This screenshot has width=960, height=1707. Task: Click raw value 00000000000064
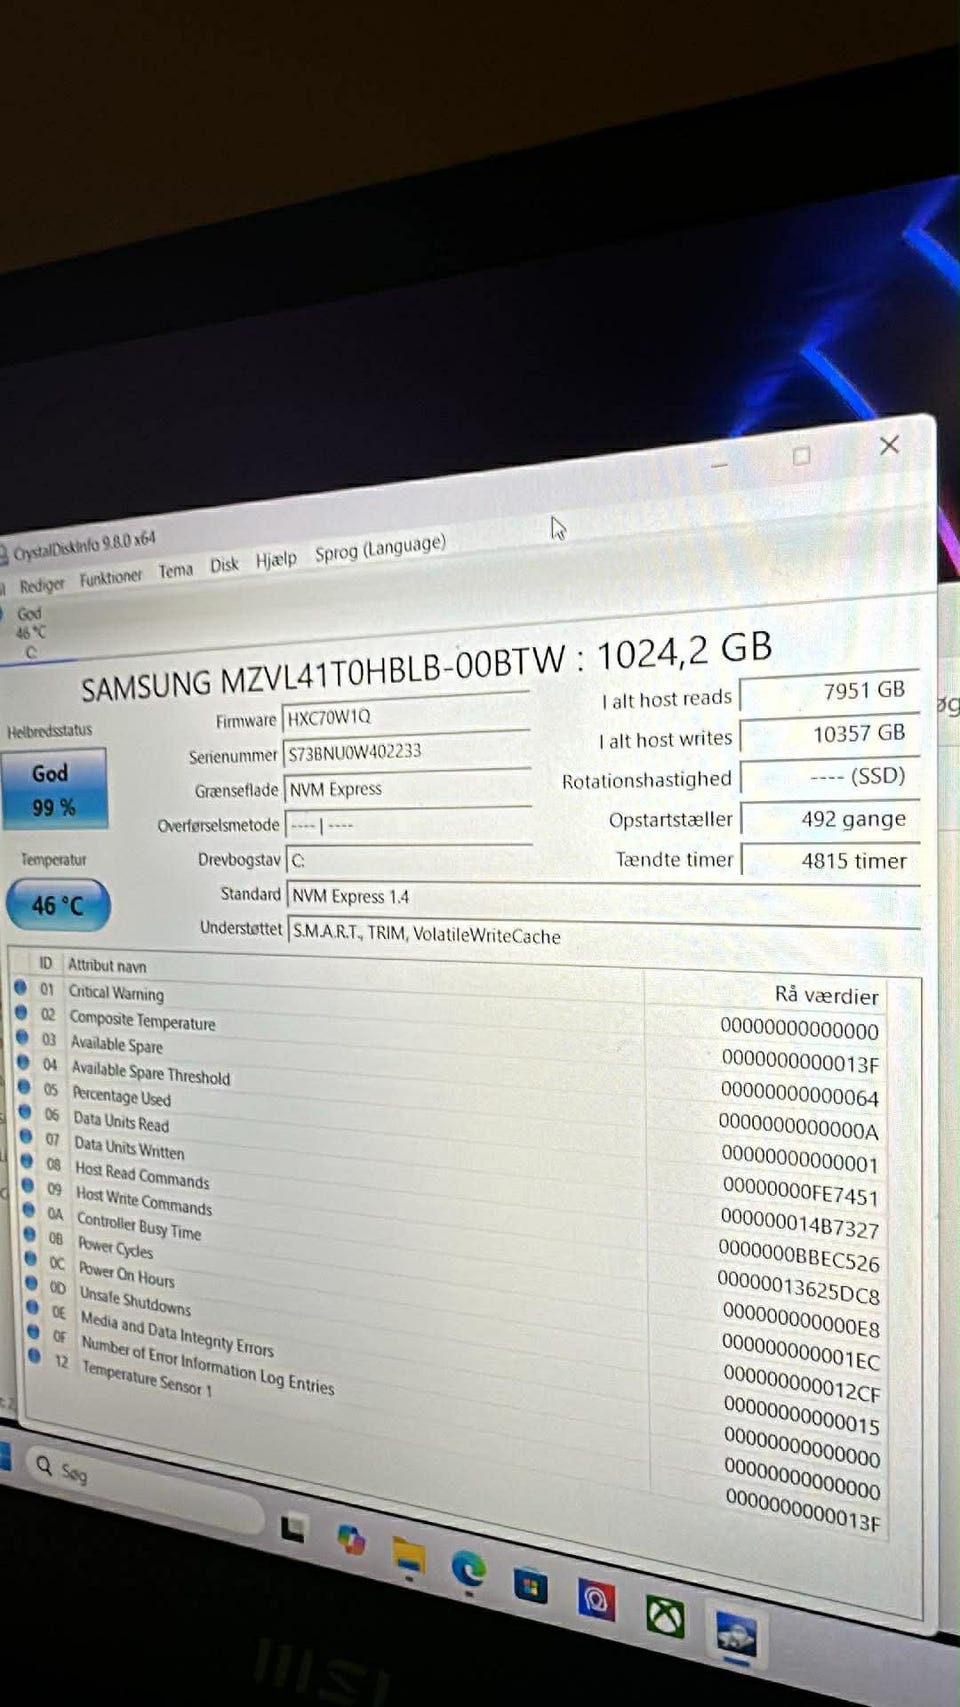click(799, 1094)
